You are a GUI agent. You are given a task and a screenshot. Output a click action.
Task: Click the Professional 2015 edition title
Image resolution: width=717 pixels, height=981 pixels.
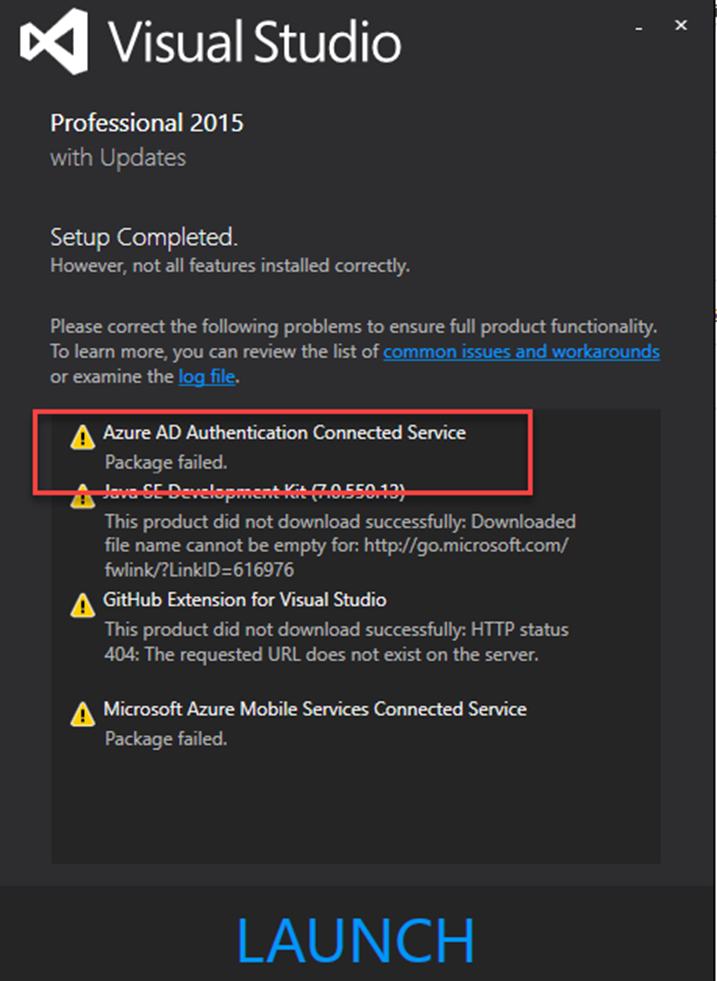(x=147, y=124)
